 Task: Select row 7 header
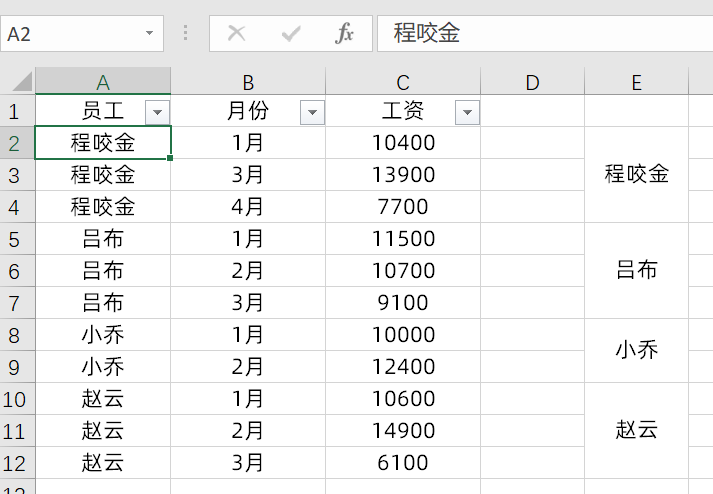17,303
